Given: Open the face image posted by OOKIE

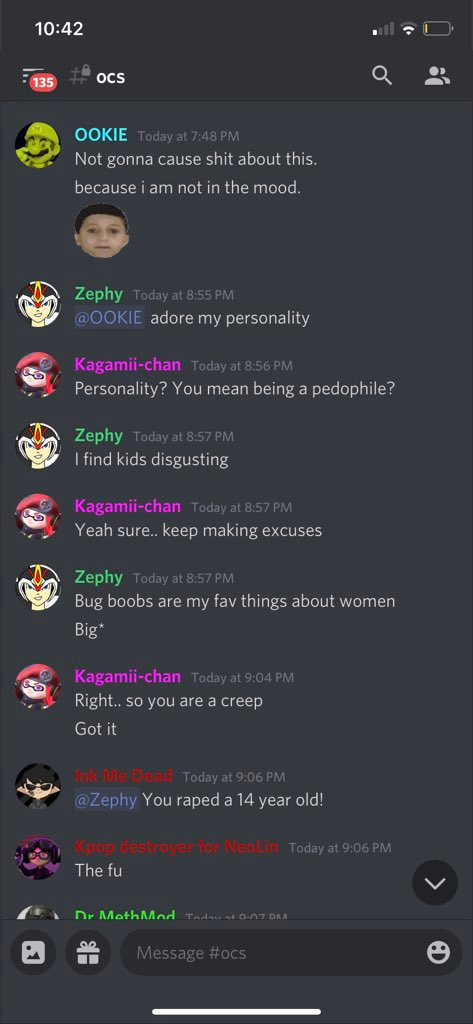Looking at the screenshot, I should click(x=101, y=231).
